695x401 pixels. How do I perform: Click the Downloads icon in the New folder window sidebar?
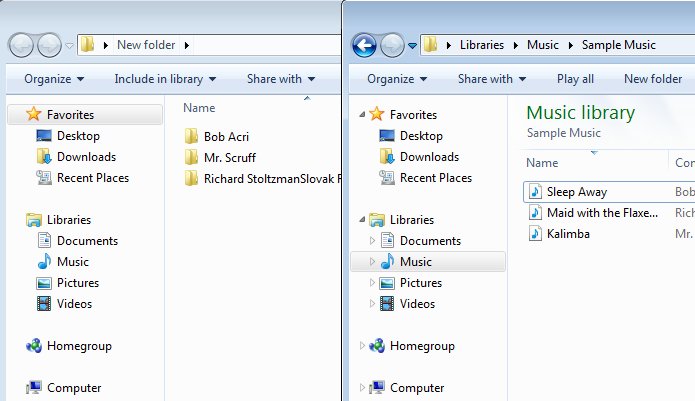44,156
